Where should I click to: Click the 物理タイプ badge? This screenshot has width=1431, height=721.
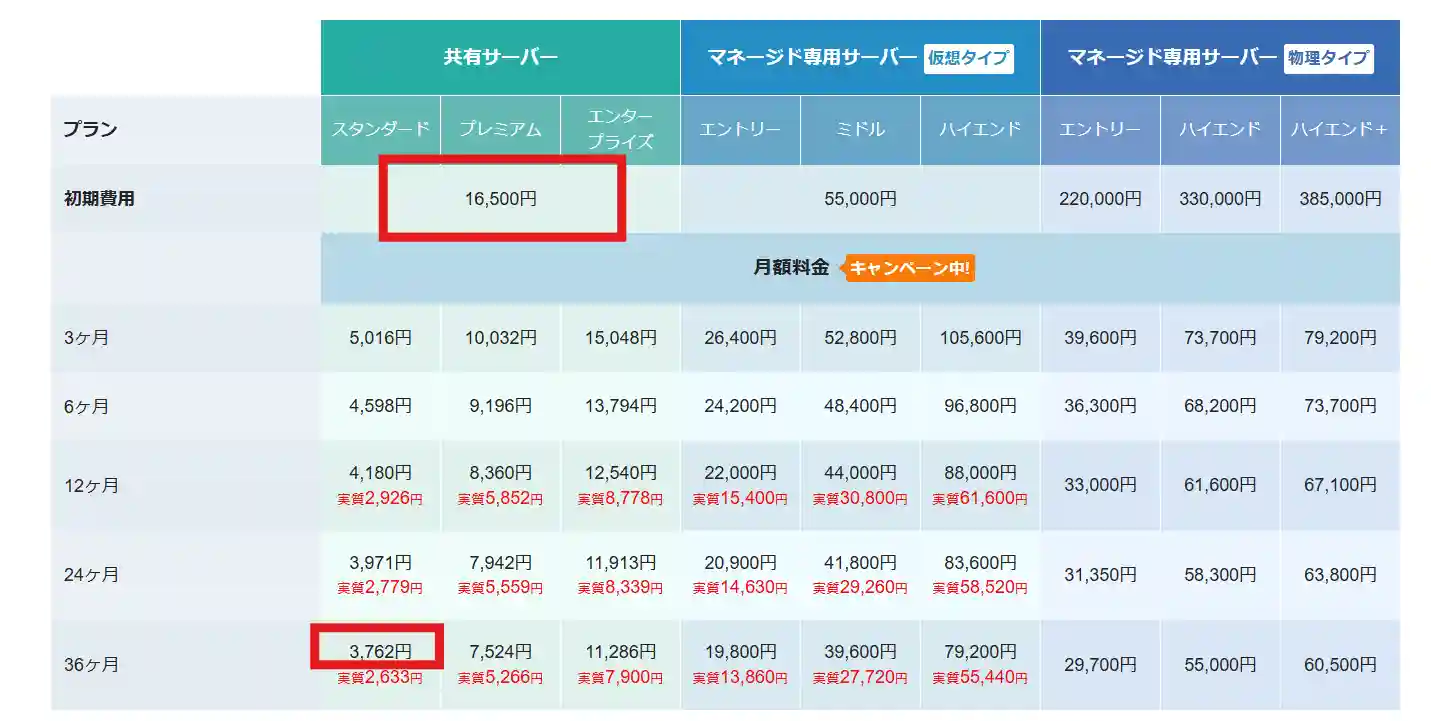pyautogui.click(x=1328, y=57)
